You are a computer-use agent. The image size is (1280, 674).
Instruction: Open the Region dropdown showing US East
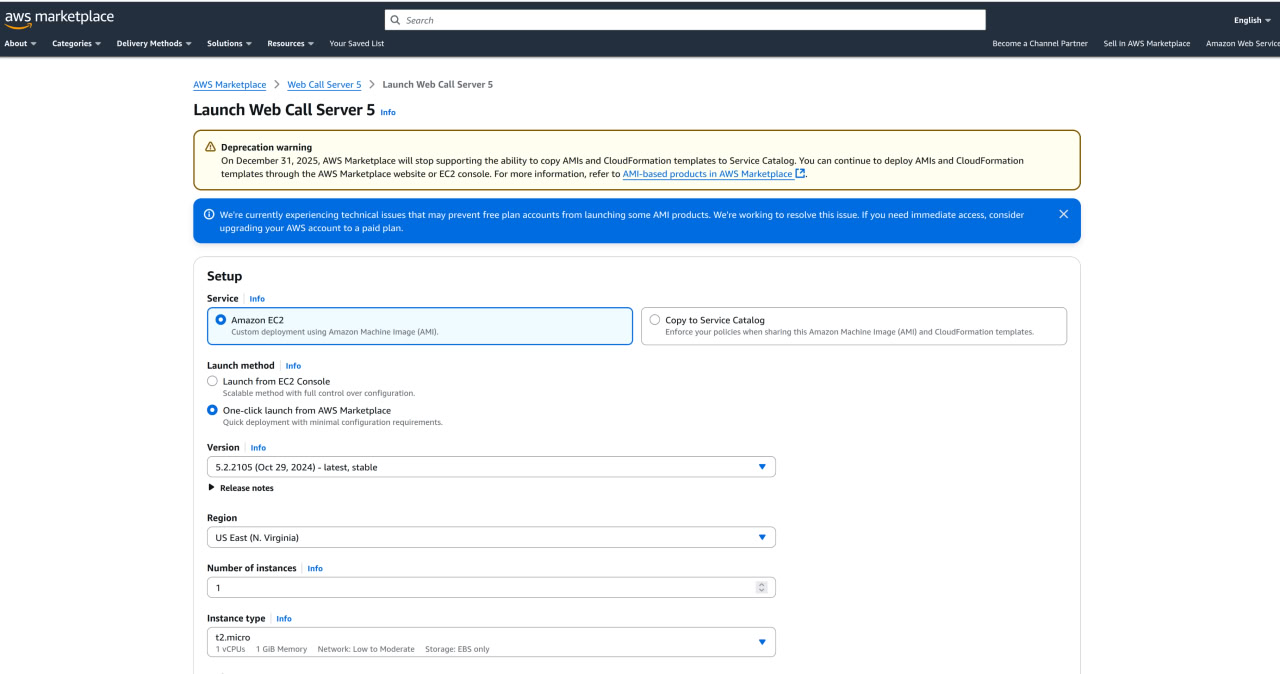[491, 537]
